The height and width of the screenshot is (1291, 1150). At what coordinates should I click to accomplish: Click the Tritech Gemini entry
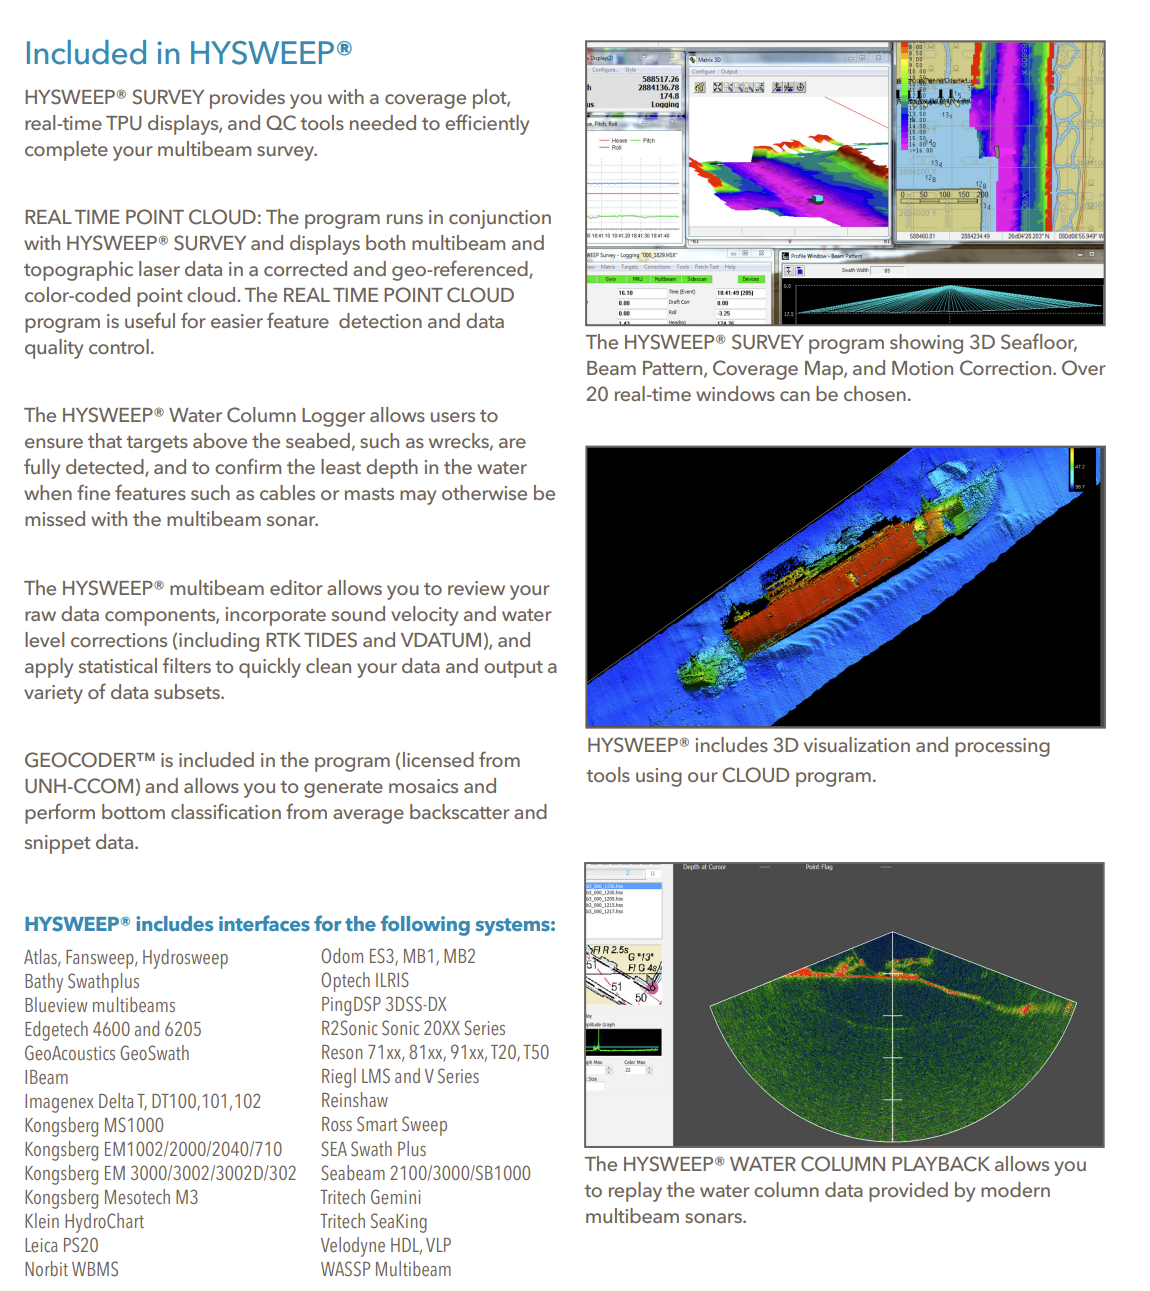pos(371,1197)
